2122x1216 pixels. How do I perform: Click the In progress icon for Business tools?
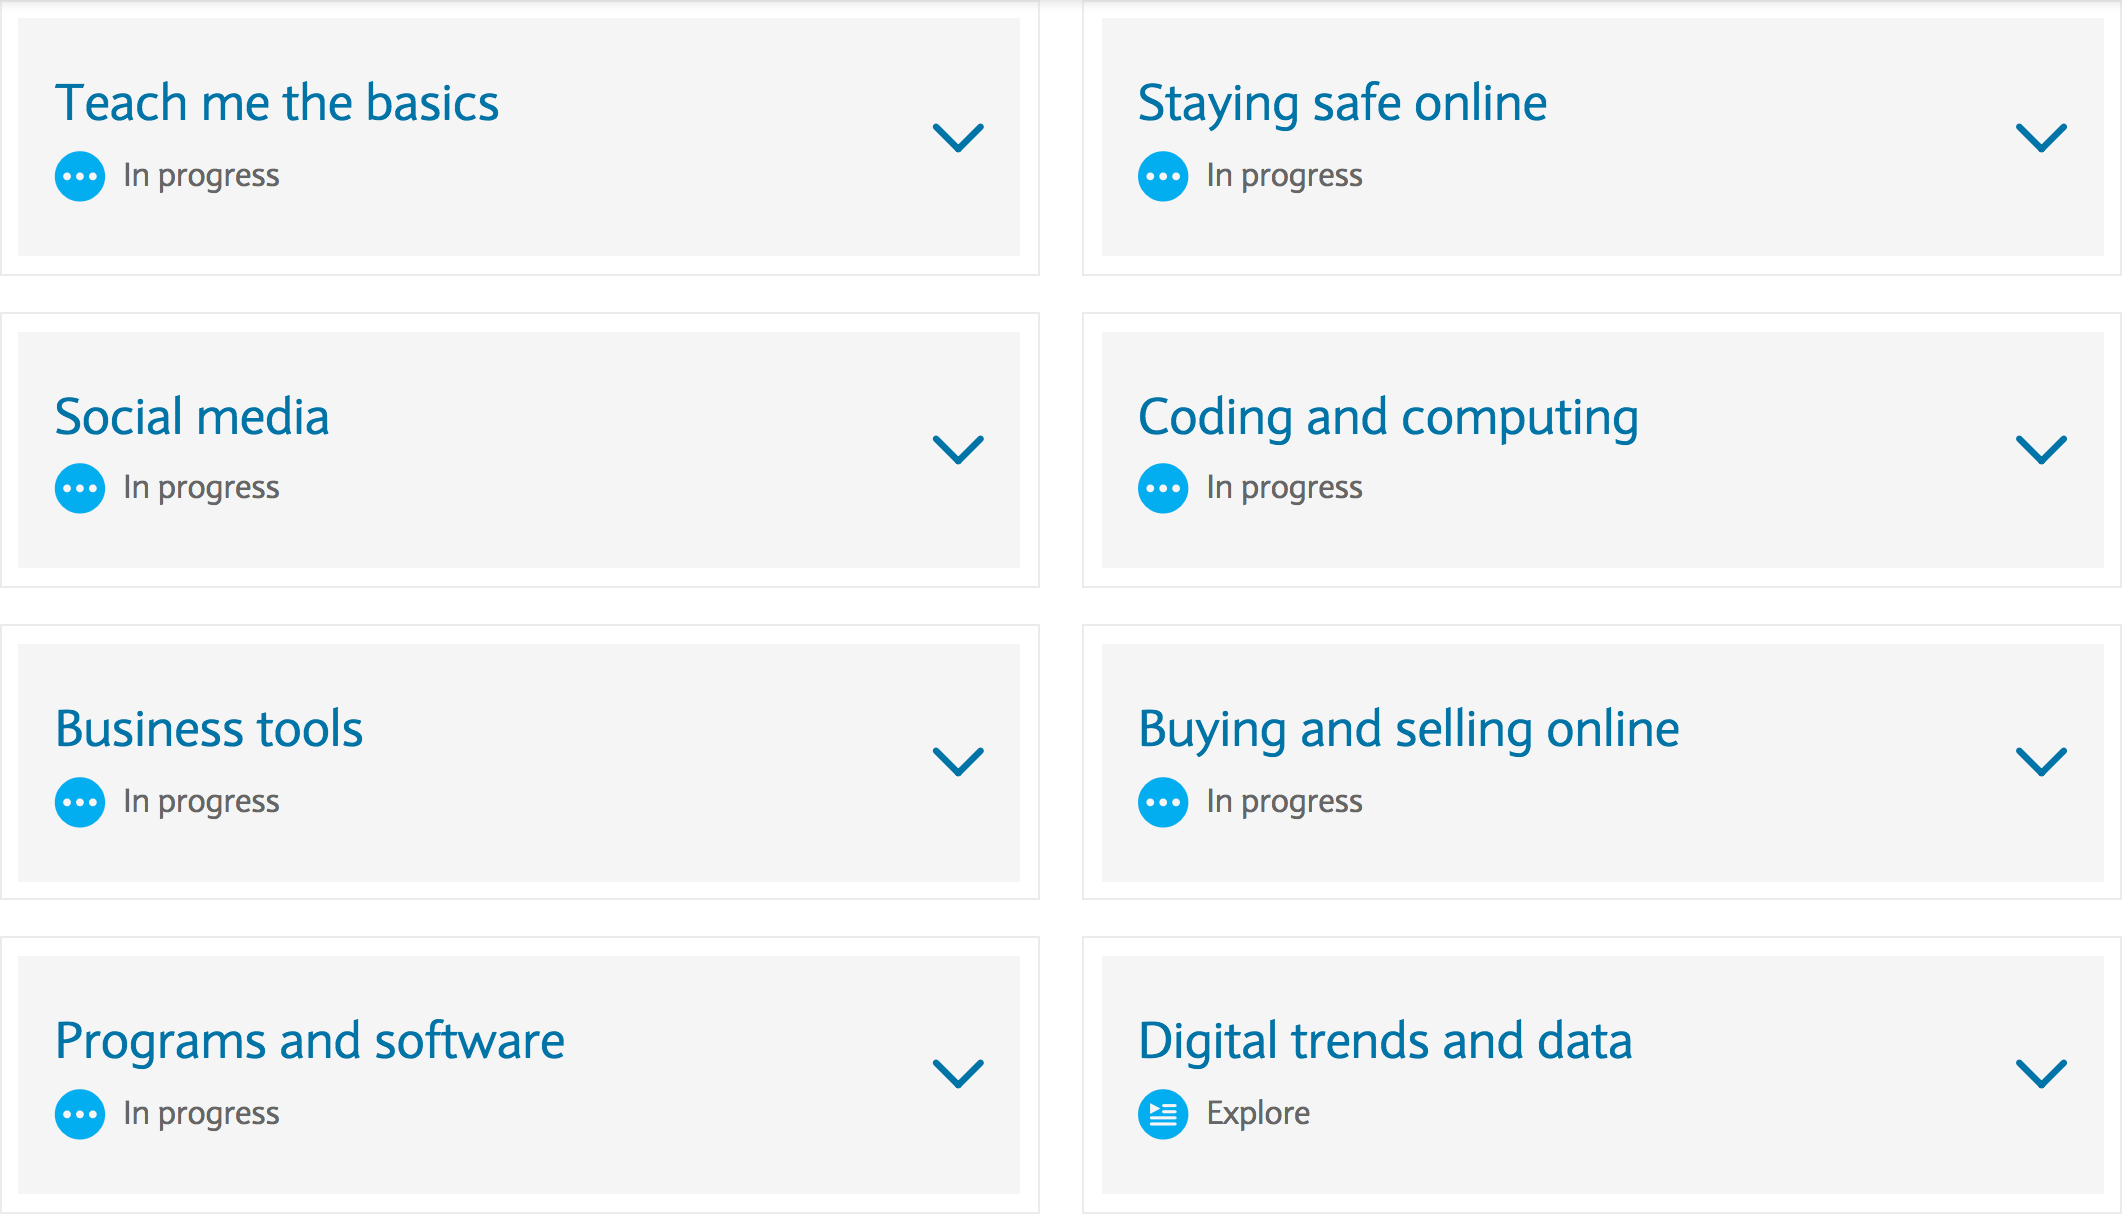[x=80, y=801]
